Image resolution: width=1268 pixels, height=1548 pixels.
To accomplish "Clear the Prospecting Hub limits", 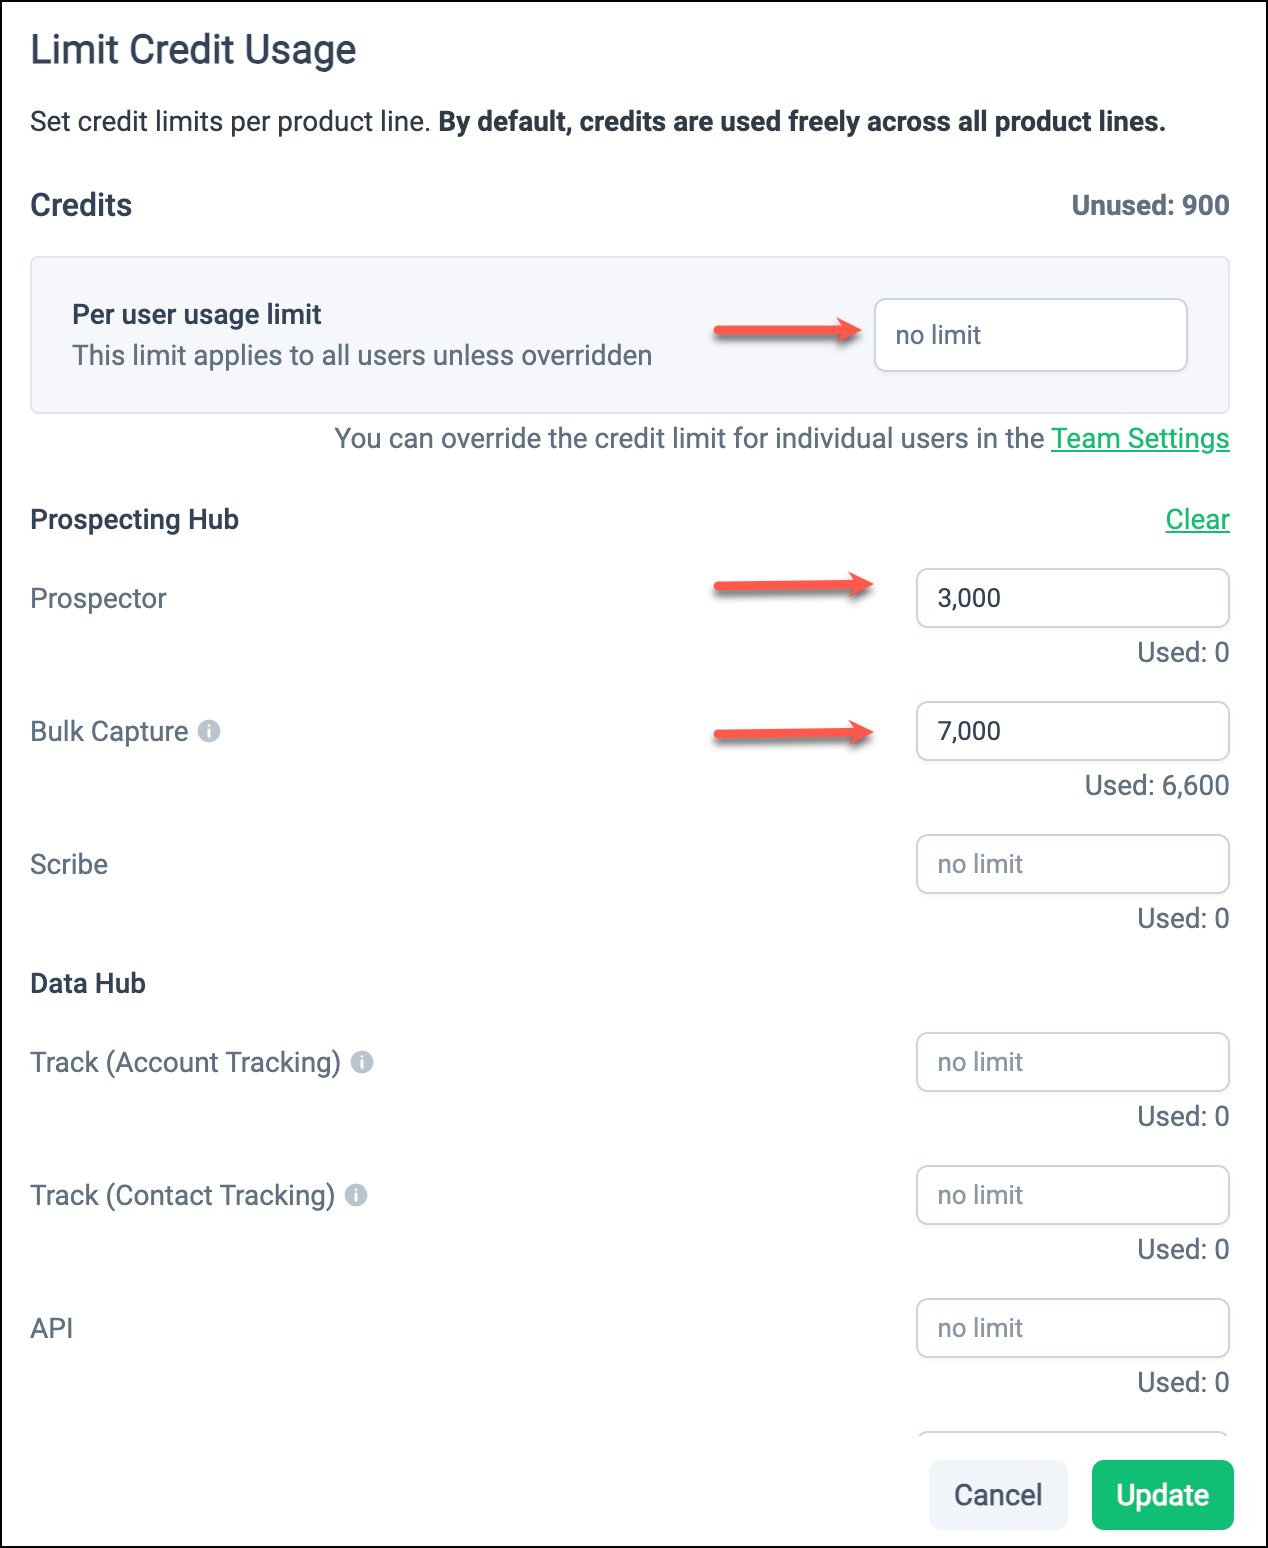I will click(1197, 520).
